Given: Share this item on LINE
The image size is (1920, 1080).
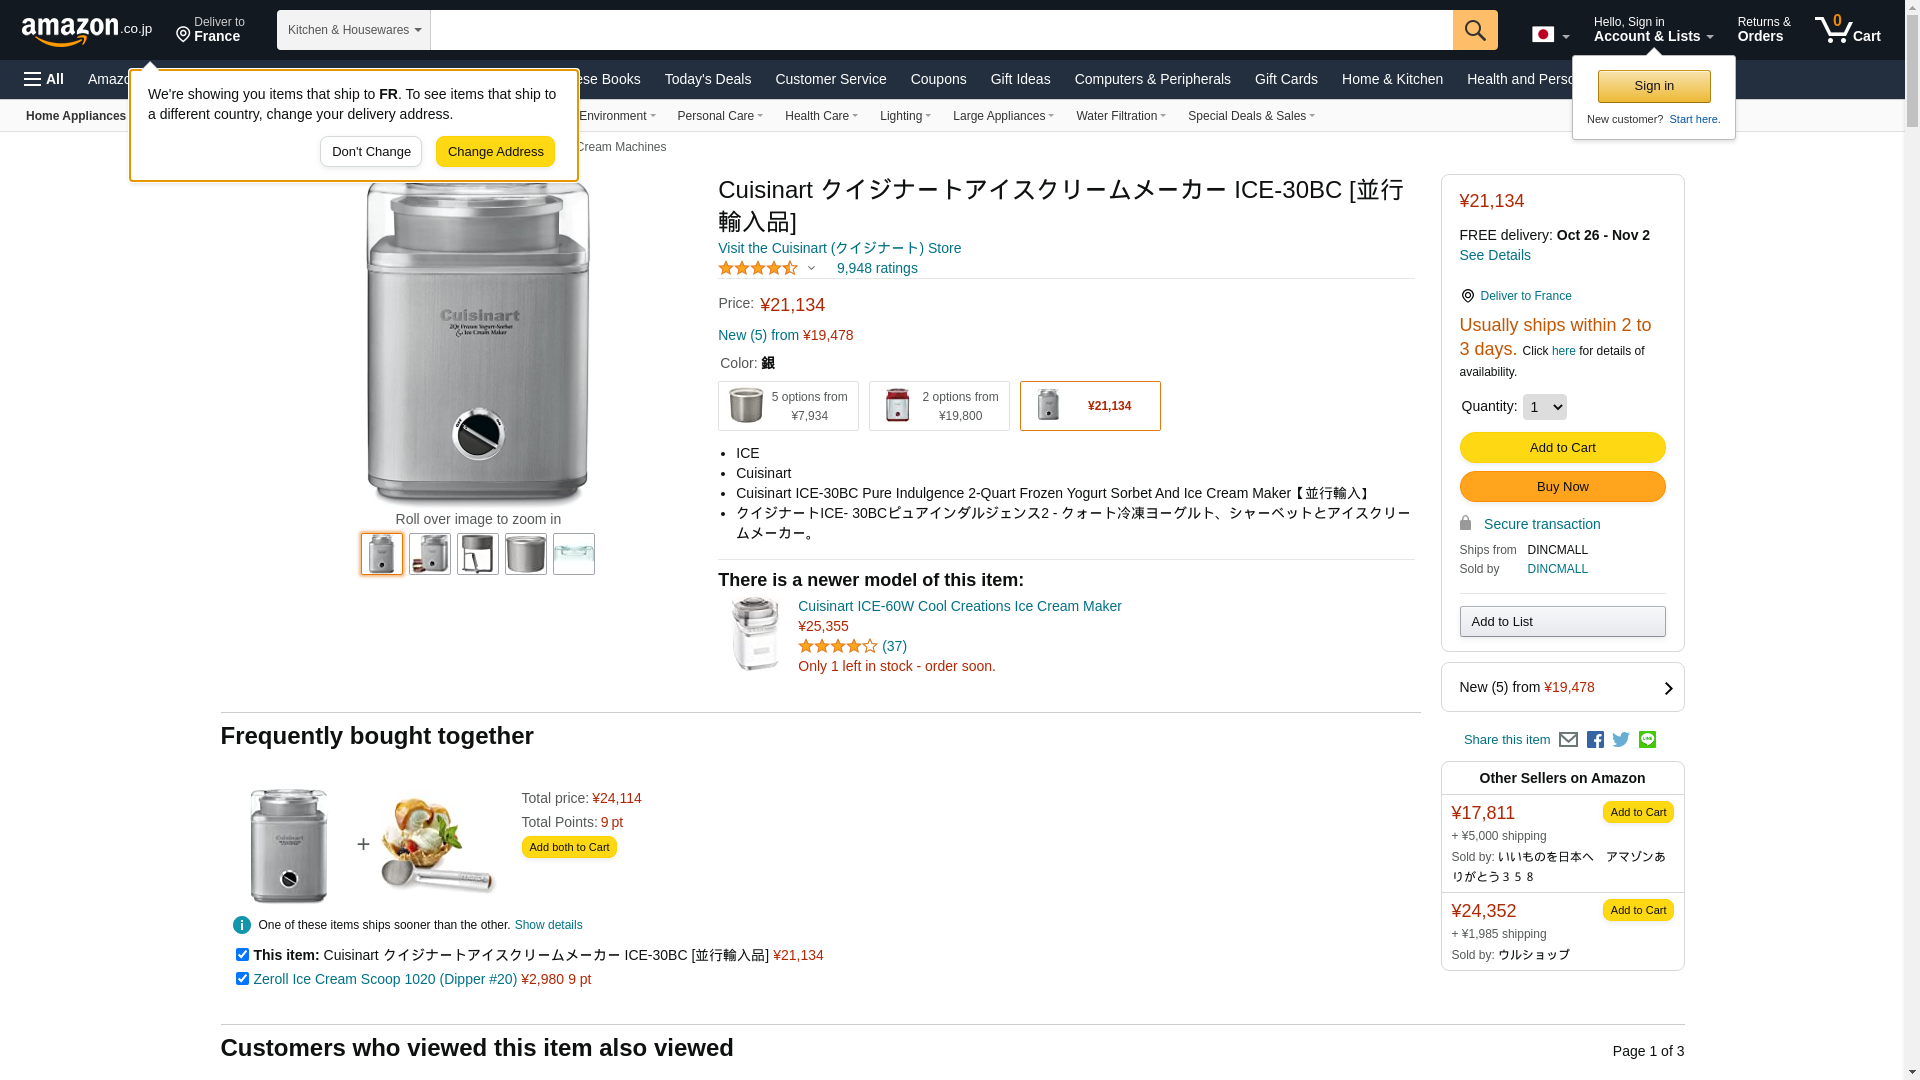Looking at the screenshot, I should 1647,740.
